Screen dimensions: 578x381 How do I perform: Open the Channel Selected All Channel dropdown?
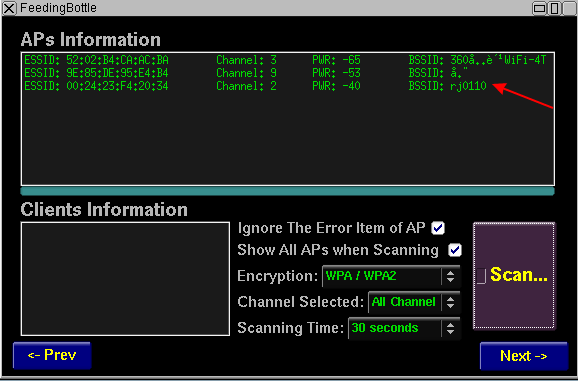click(414, 302)
